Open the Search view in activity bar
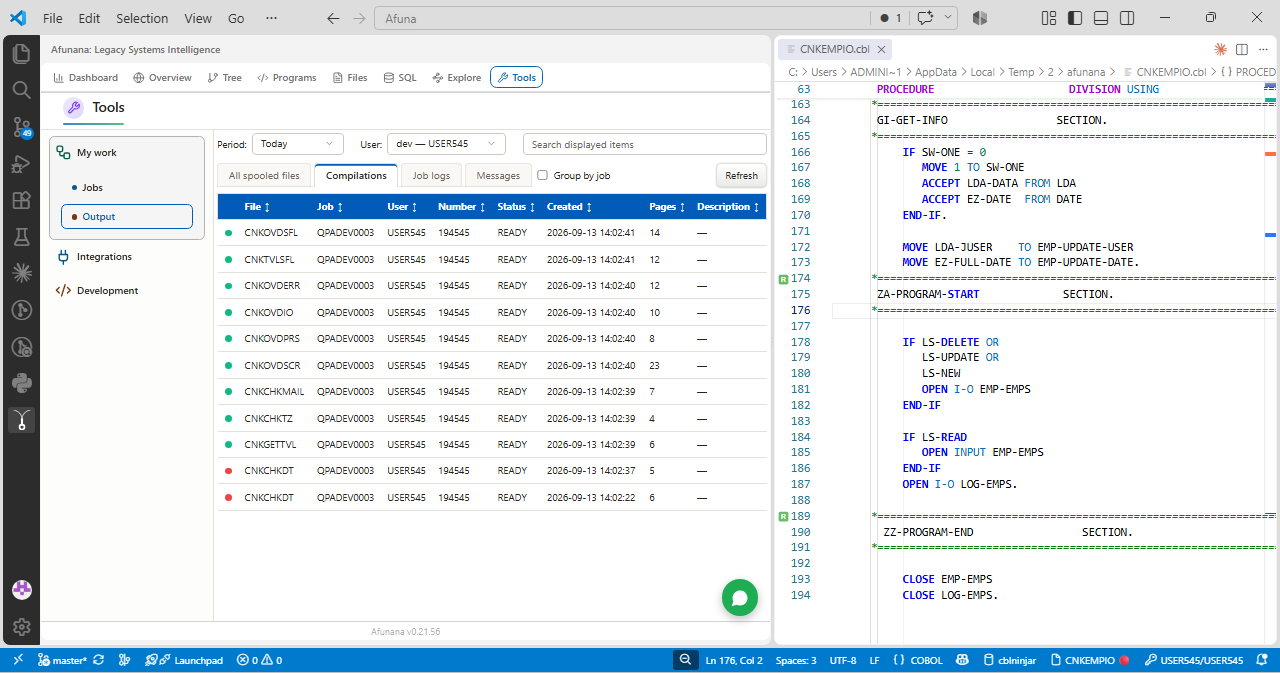Viewport: 1280px width, 673px height. 21,90
